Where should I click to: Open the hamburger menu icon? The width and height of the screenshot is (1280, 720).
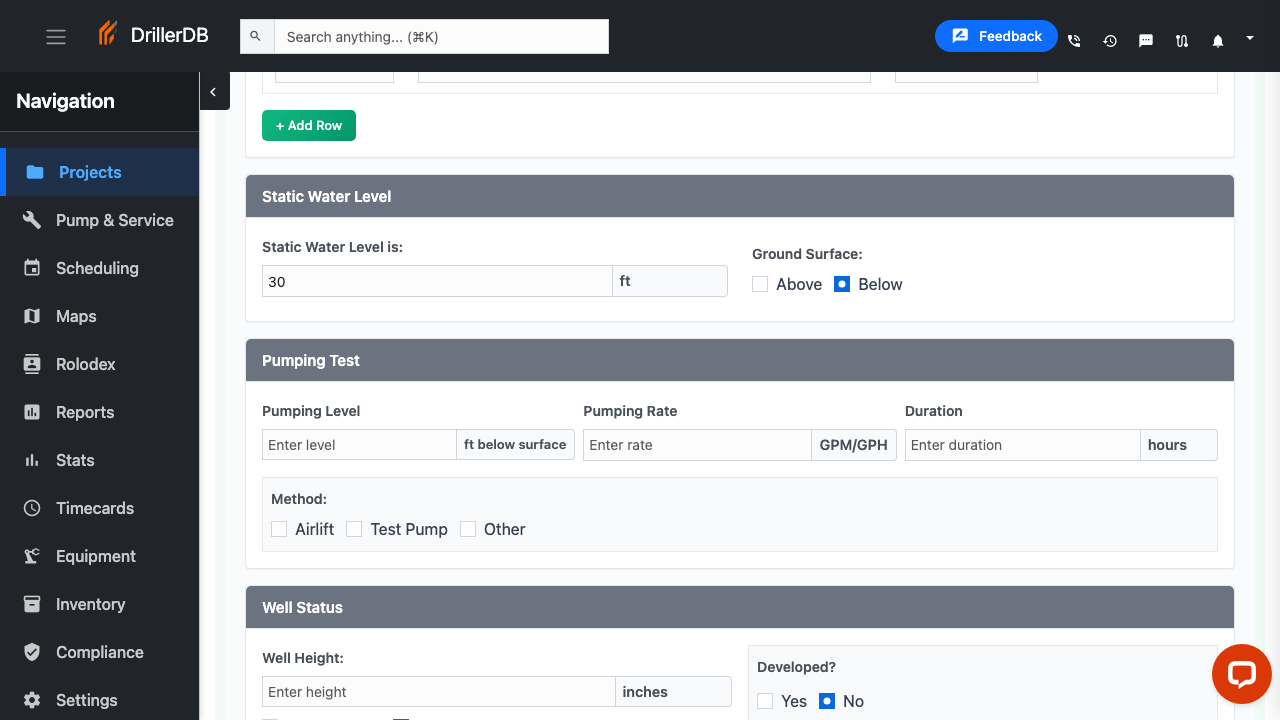[55, 36]
